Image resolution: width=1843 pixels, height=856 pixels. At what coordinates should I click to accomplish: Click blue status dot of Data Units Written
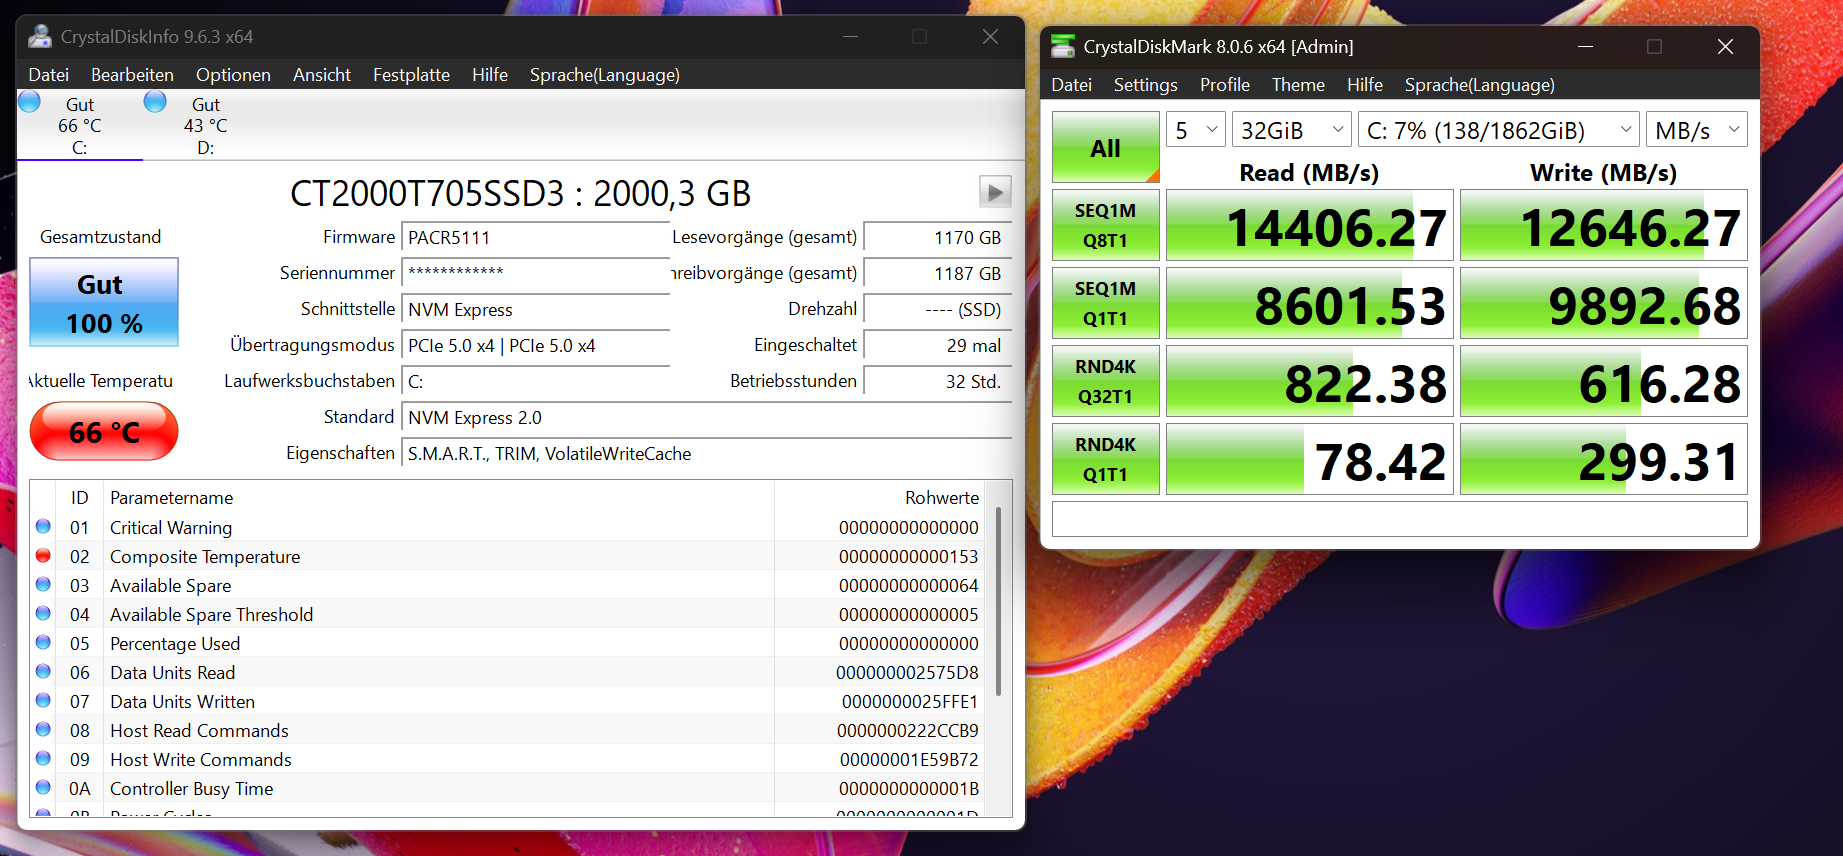[x=43, y=700]
